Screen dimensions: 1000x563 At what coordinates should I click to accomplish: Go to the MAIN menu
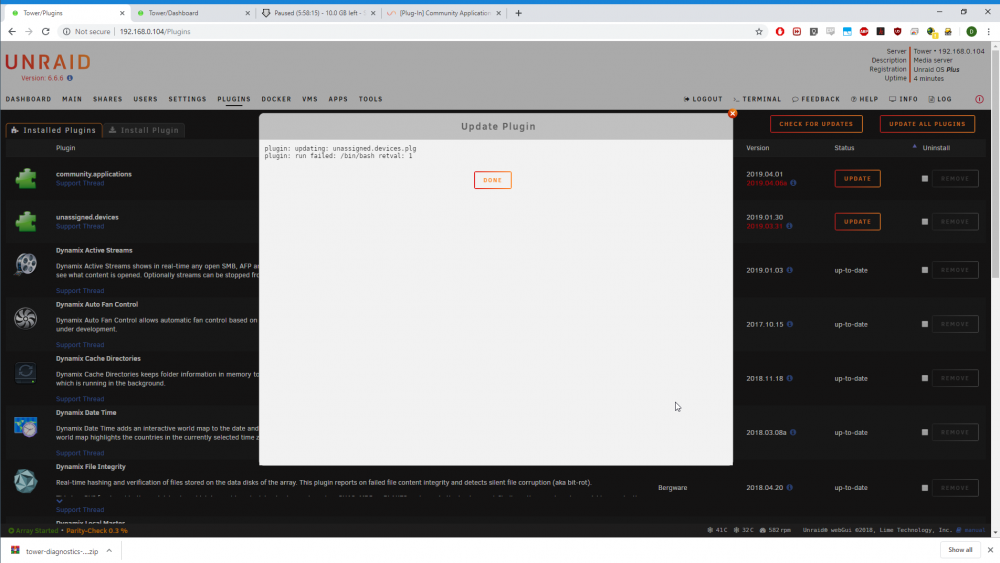(x=72, y=99)
